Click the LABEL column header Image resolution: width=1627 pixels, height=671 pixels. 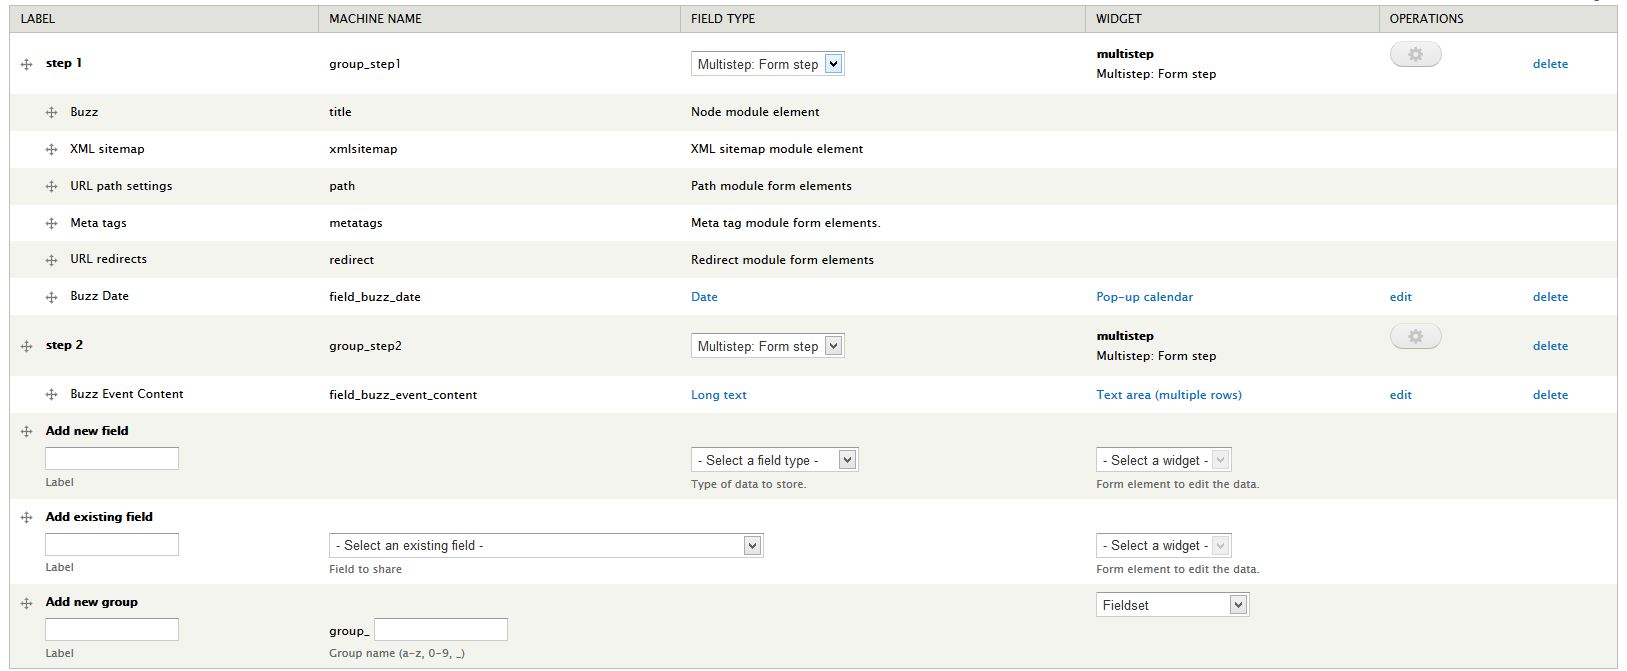pos(38,19)
